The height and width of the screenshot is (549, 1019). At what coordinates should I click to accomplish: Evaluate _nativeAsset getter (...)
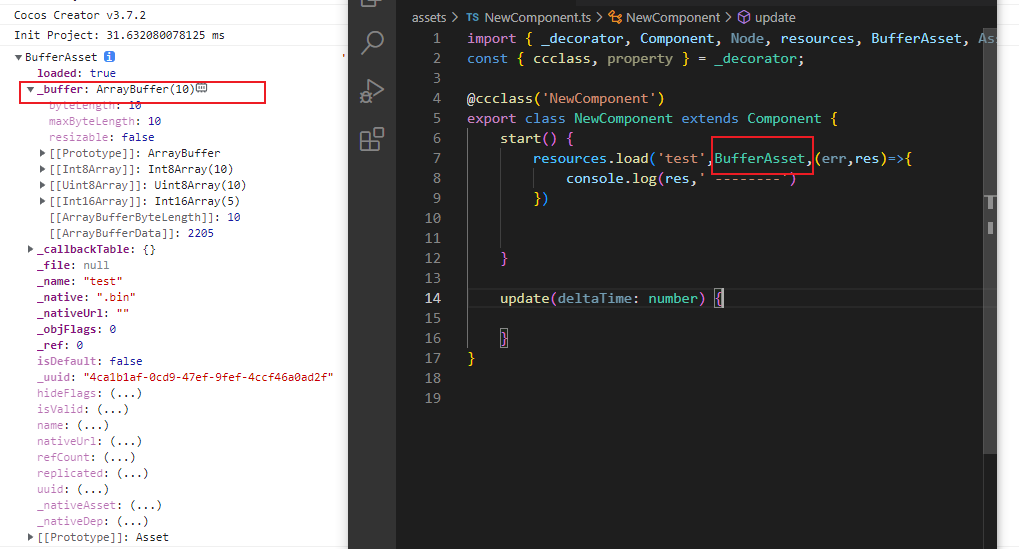pos(146,505)
